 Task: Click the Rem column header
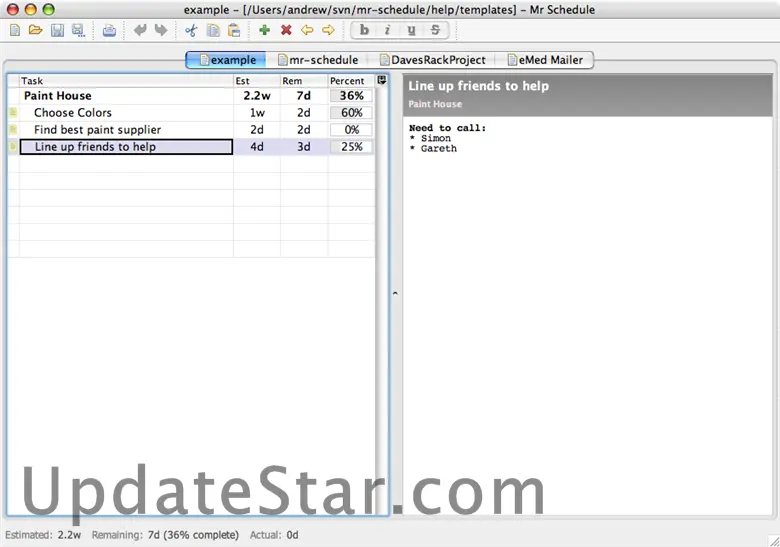304,81
